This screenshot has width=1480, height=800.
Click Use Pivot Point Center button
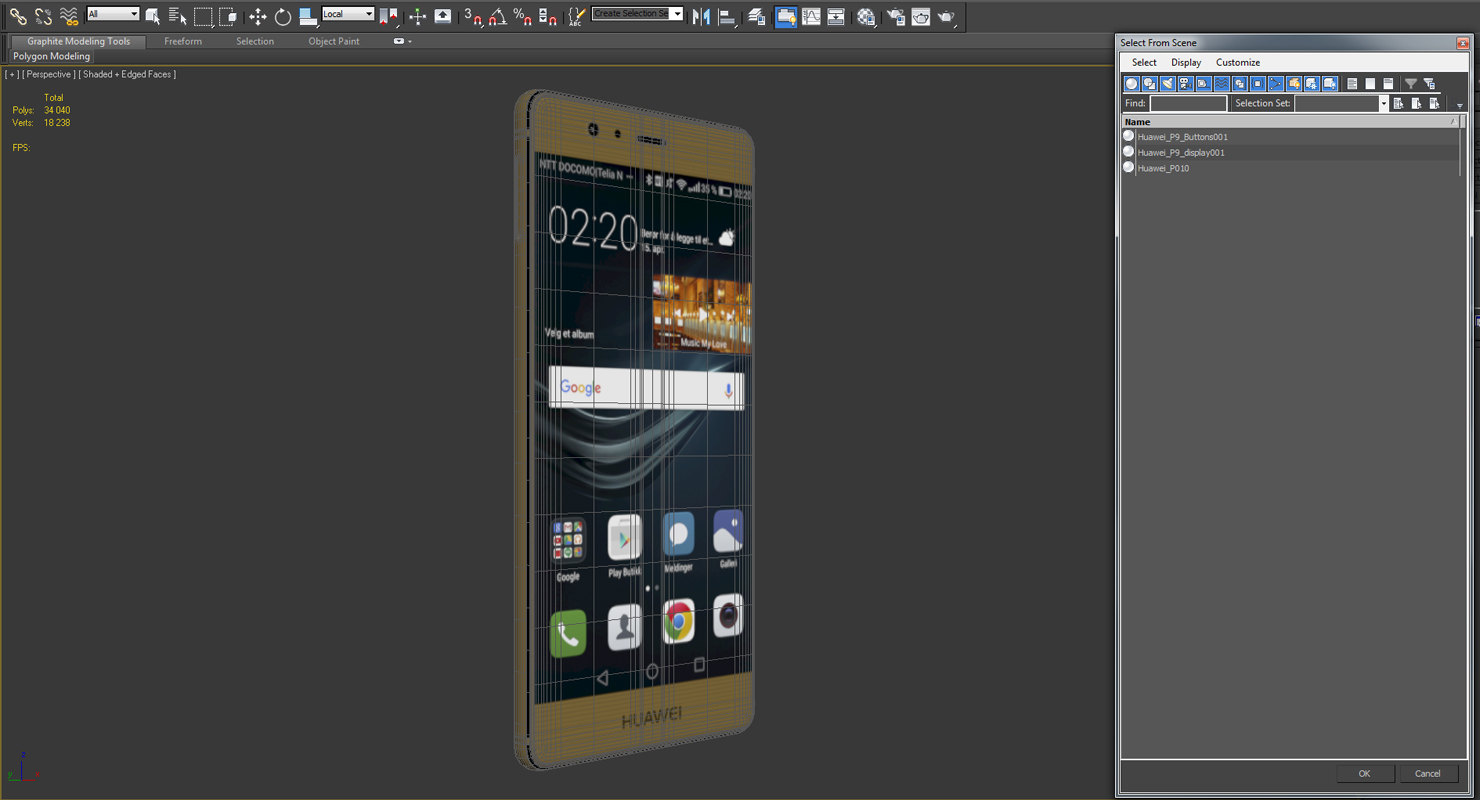[x=389, y=16]
